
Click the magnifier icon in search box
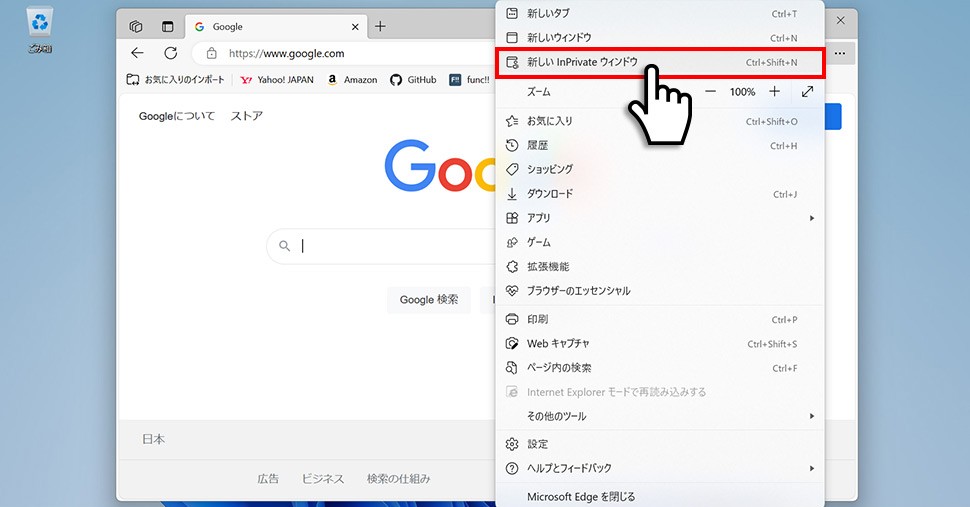285,246
